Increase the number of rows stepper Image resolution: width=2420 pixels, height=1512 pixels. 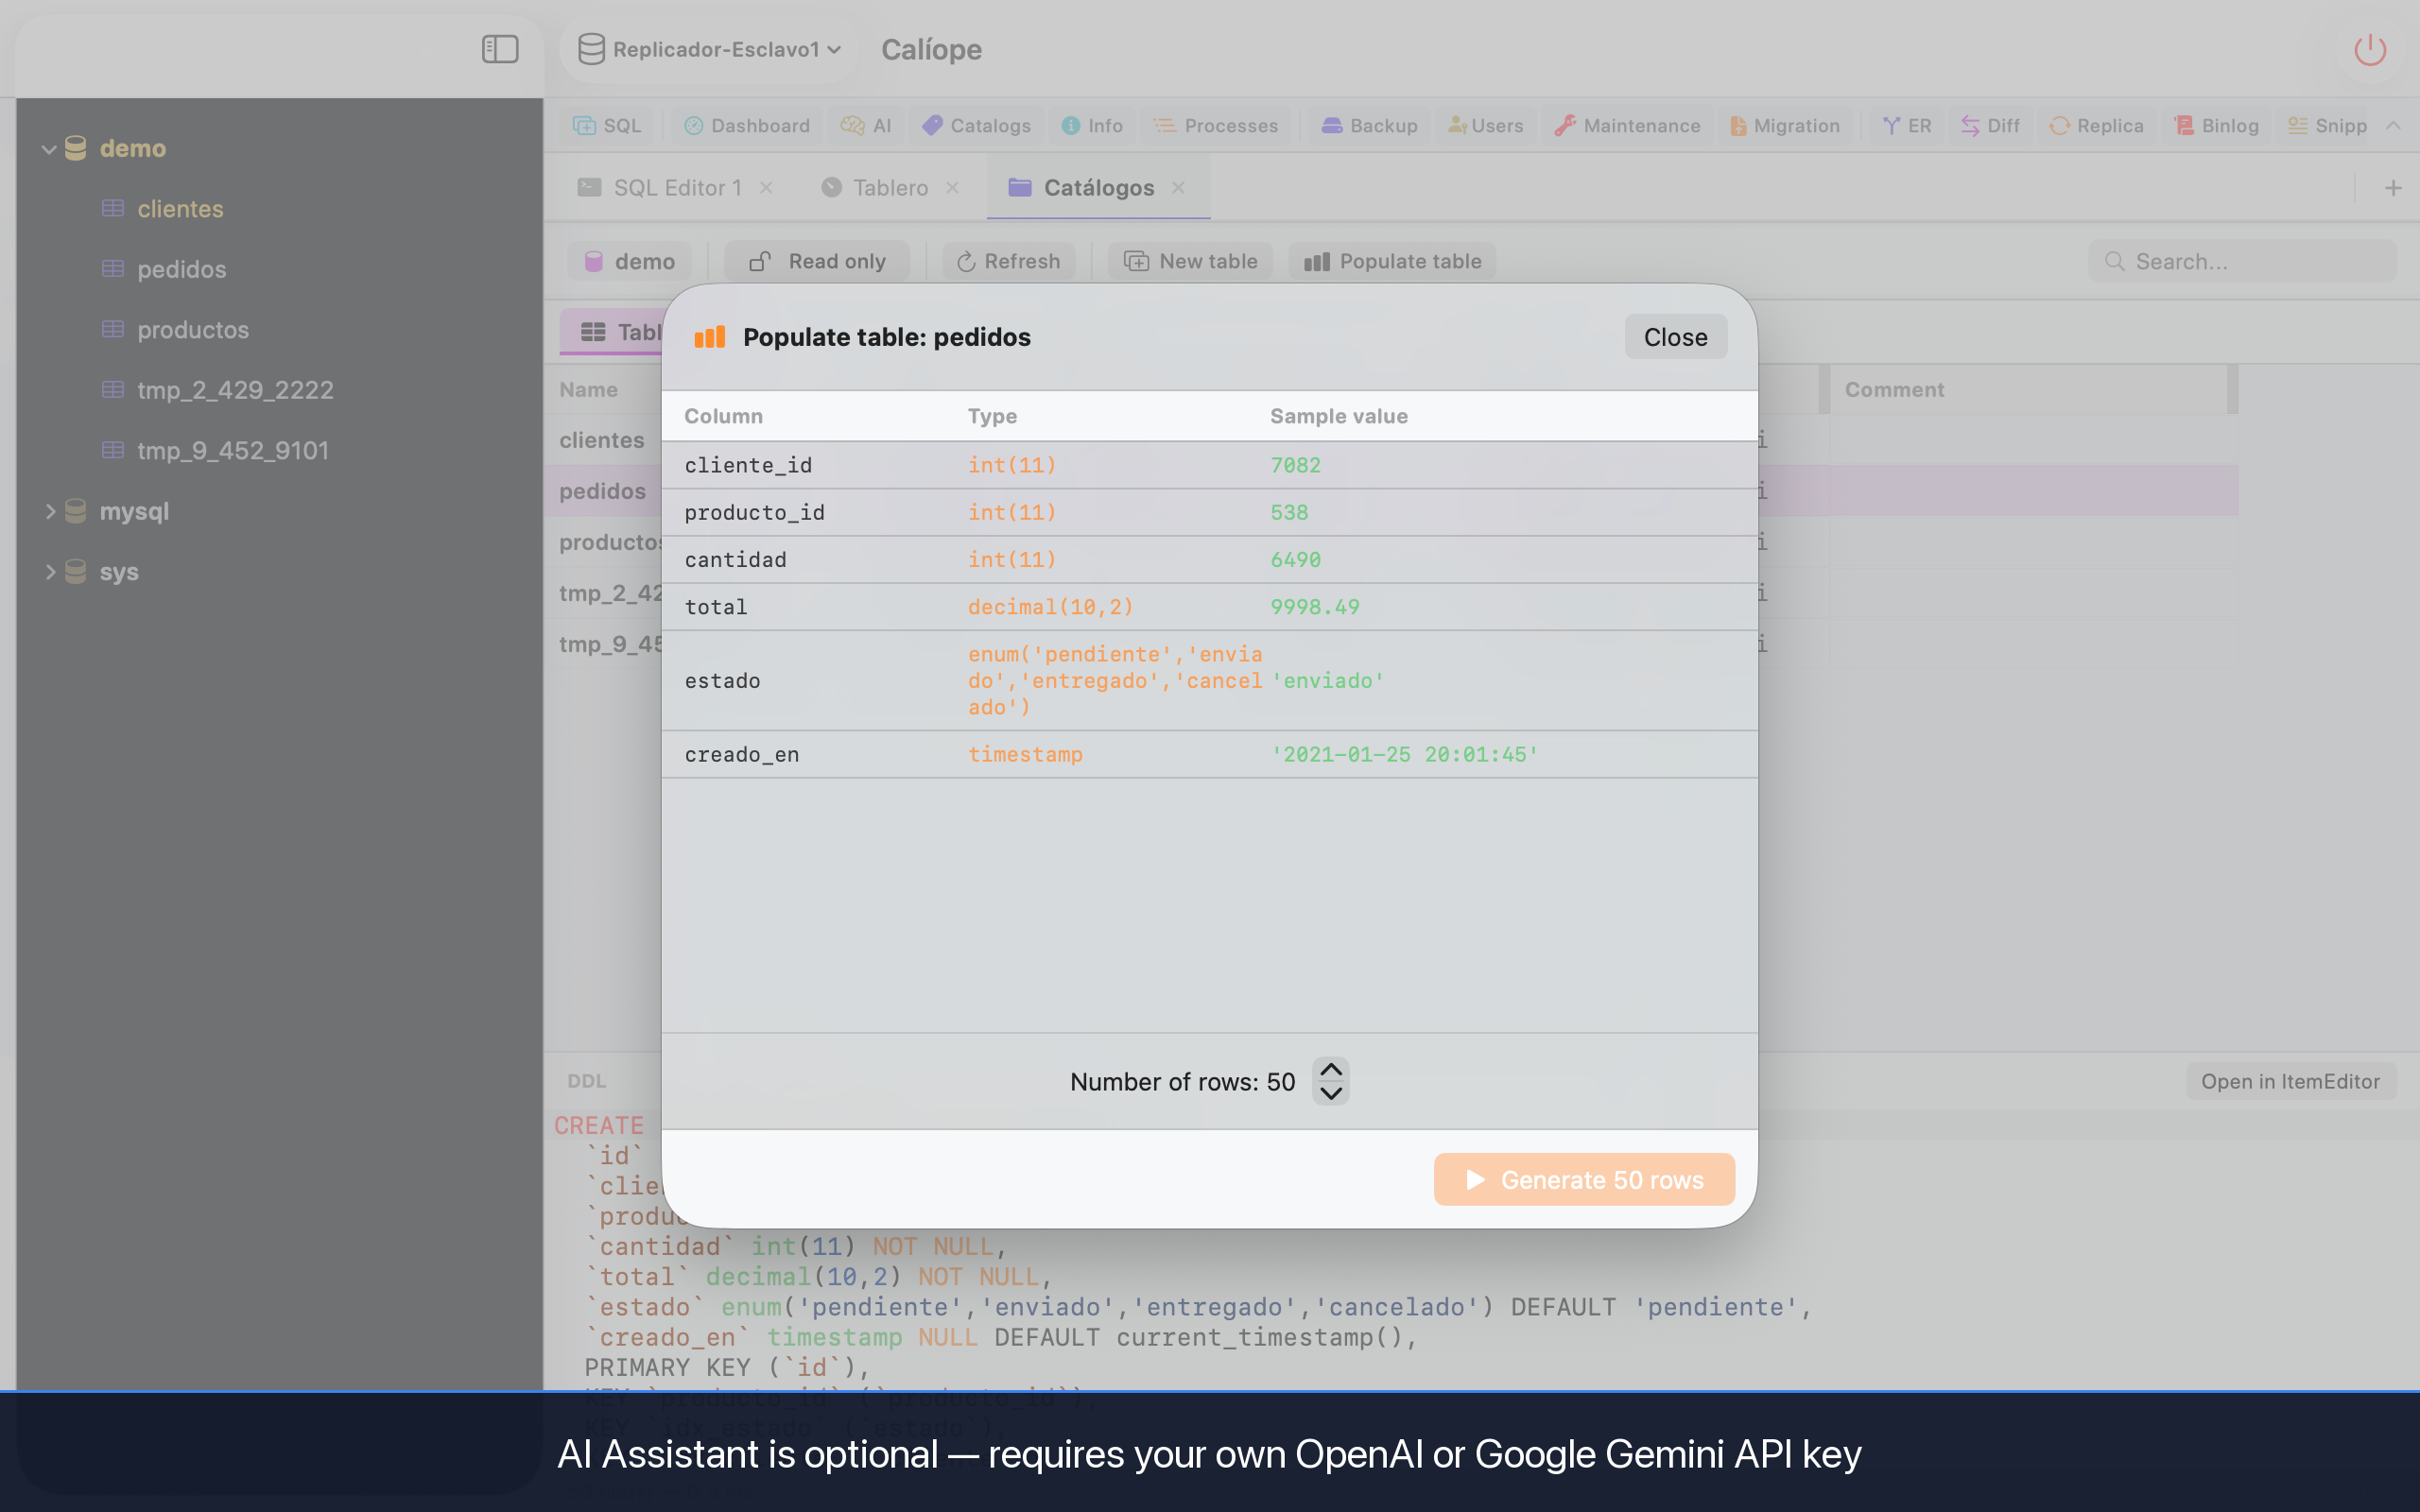click(1331, 1069)
